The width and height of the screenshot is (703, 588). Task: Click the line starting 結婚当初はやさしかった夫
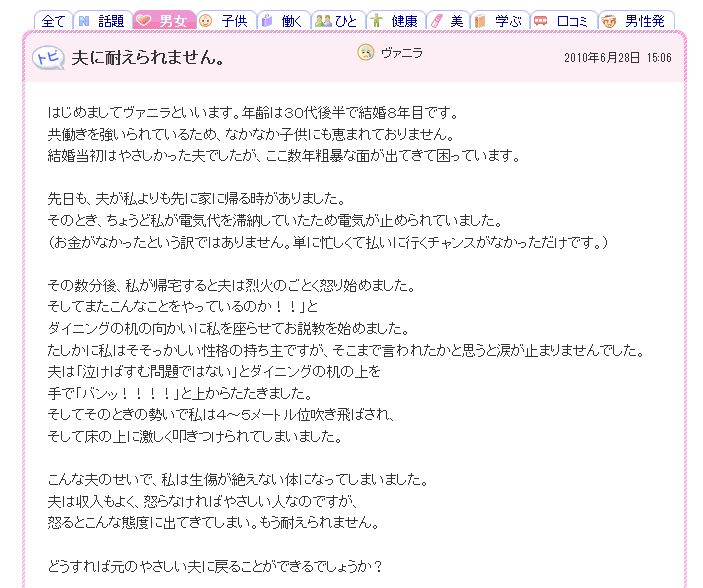284,156
